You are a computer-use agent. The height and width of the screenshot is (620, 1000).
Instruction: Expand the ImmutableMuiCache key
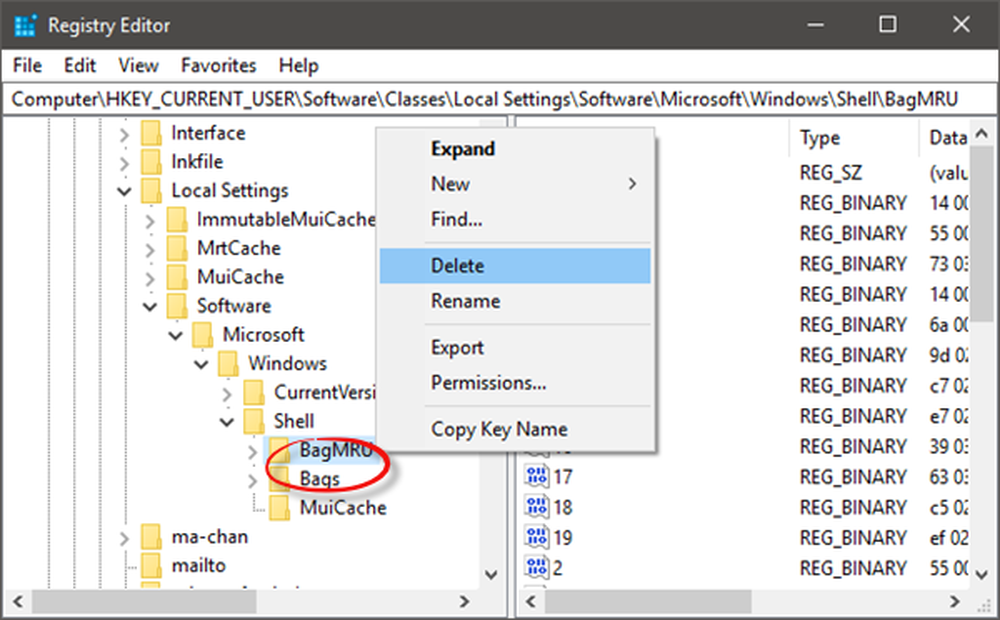coord(150,221)
